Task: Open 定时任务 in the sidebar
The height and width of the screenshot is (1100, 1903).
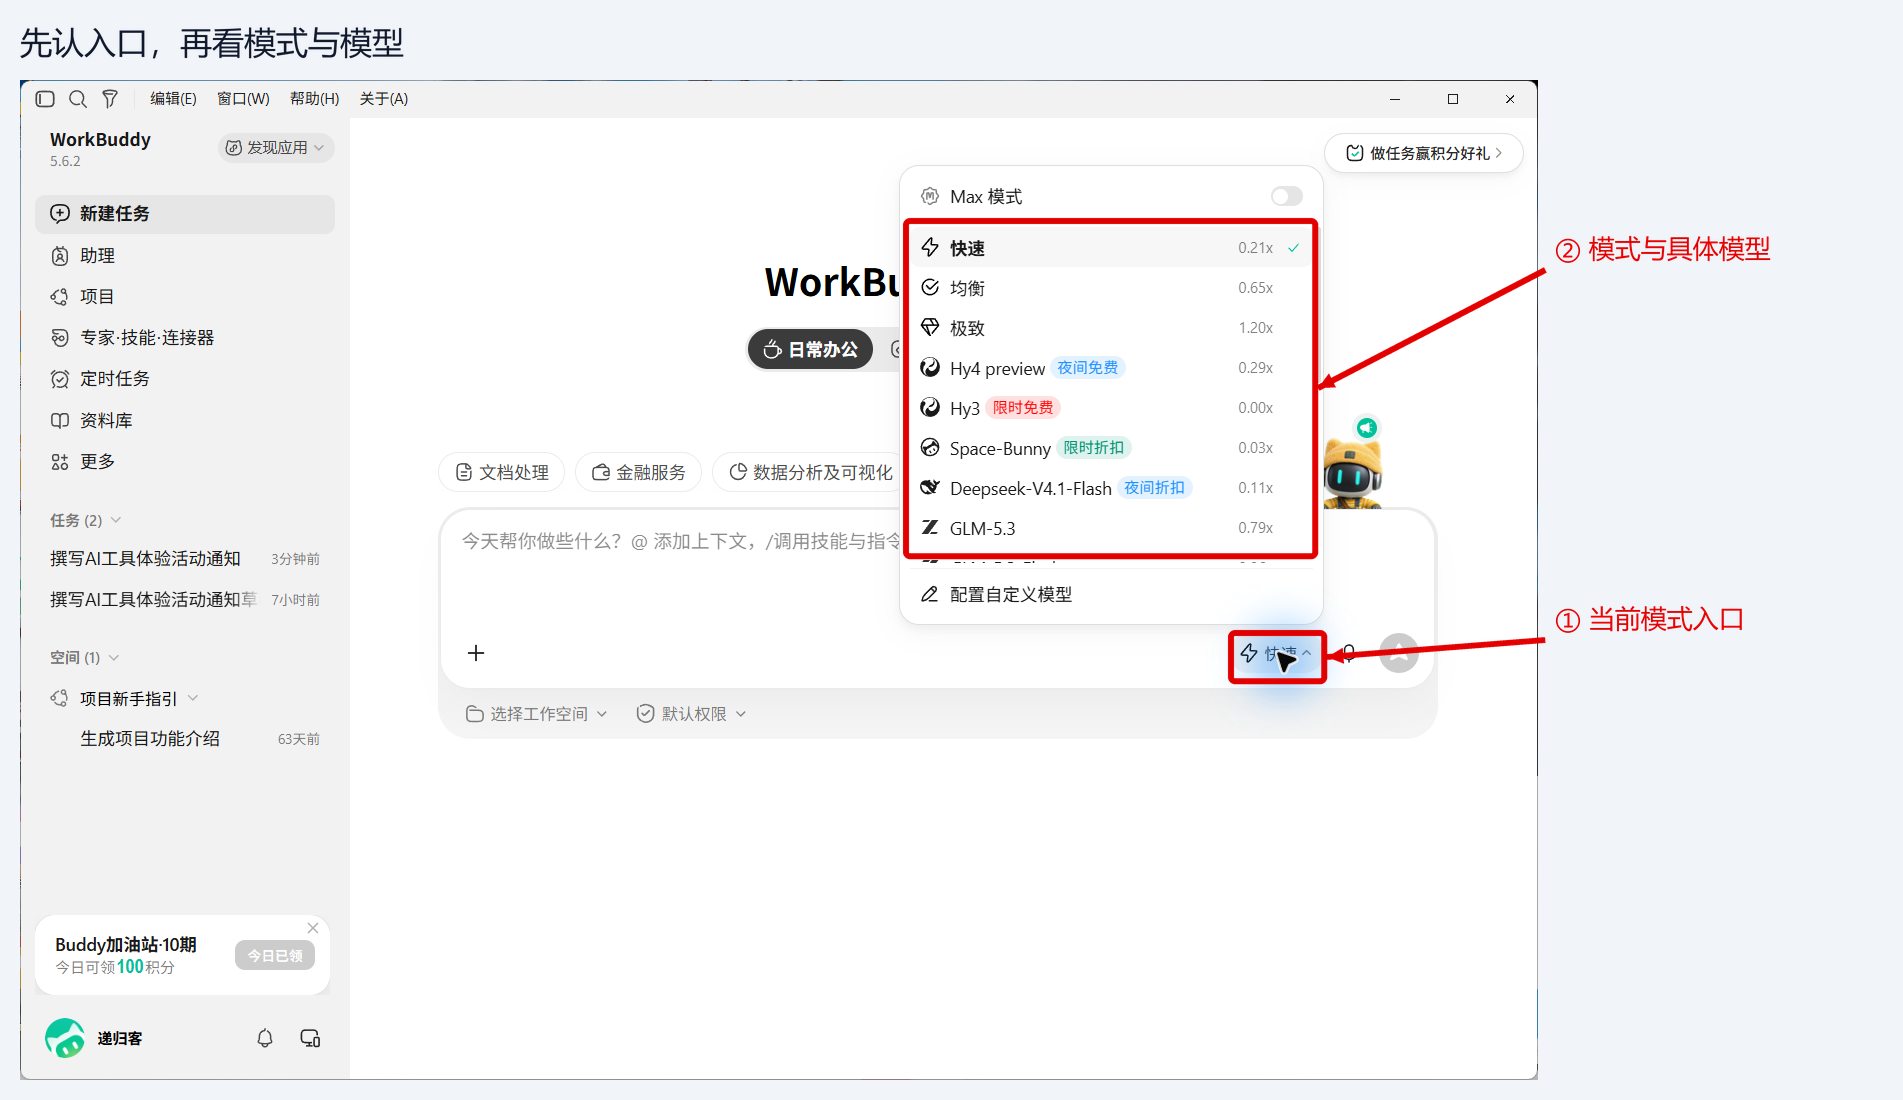Action: [x=185, y=379]
